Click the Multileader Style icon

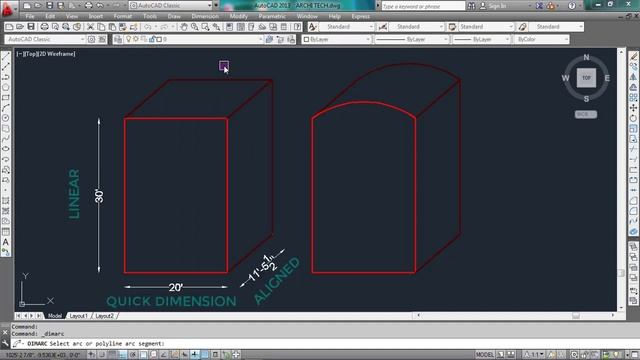[522, 27]
